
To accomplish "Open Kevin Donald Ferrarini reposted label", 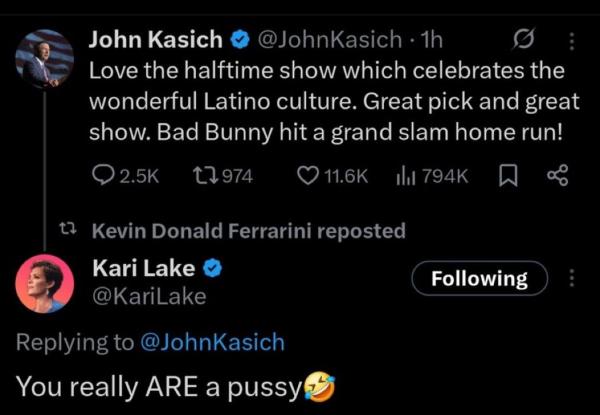I will [248, 231].
